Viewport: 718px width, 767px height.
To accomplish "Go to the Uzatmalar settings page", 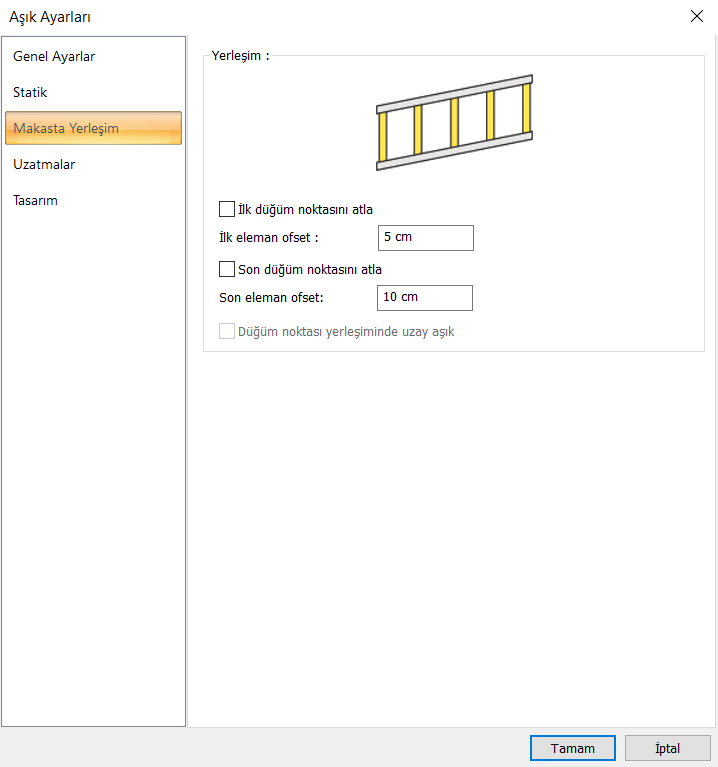I will 44,165.
